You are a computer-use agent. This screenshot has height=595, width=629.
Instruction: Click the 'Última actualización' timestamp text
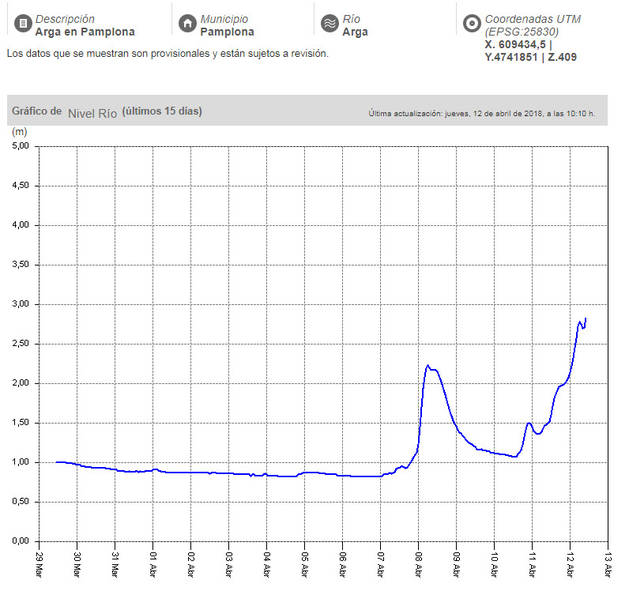coord(481,113)
